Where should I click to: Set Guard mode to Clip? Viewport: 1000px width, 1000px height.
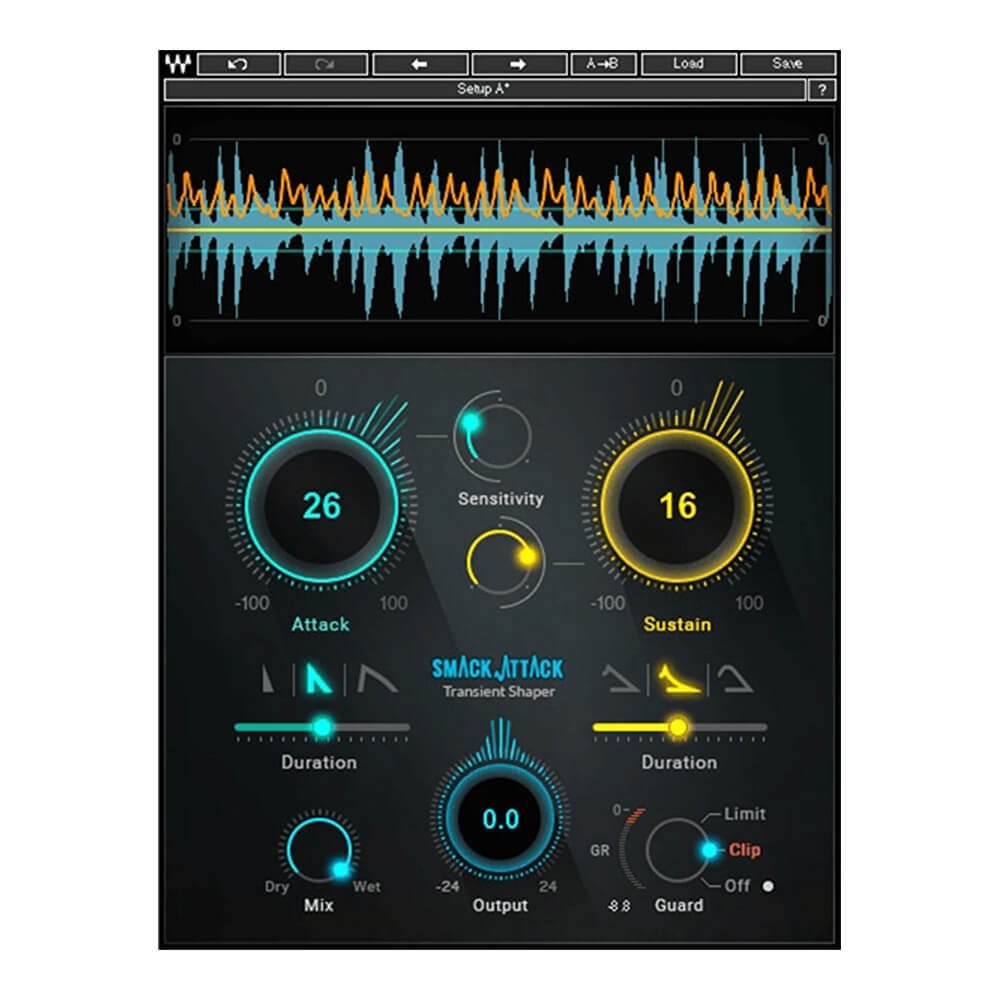tap(744, 850)
